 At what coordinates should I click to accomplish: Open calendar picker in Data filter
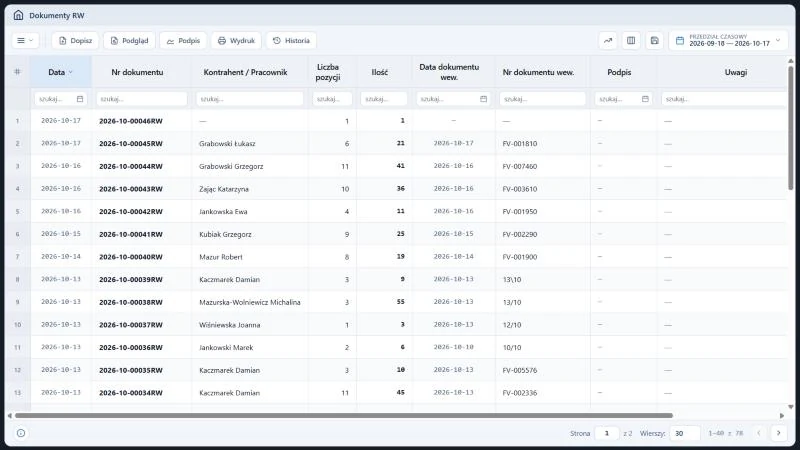point(80,99)
